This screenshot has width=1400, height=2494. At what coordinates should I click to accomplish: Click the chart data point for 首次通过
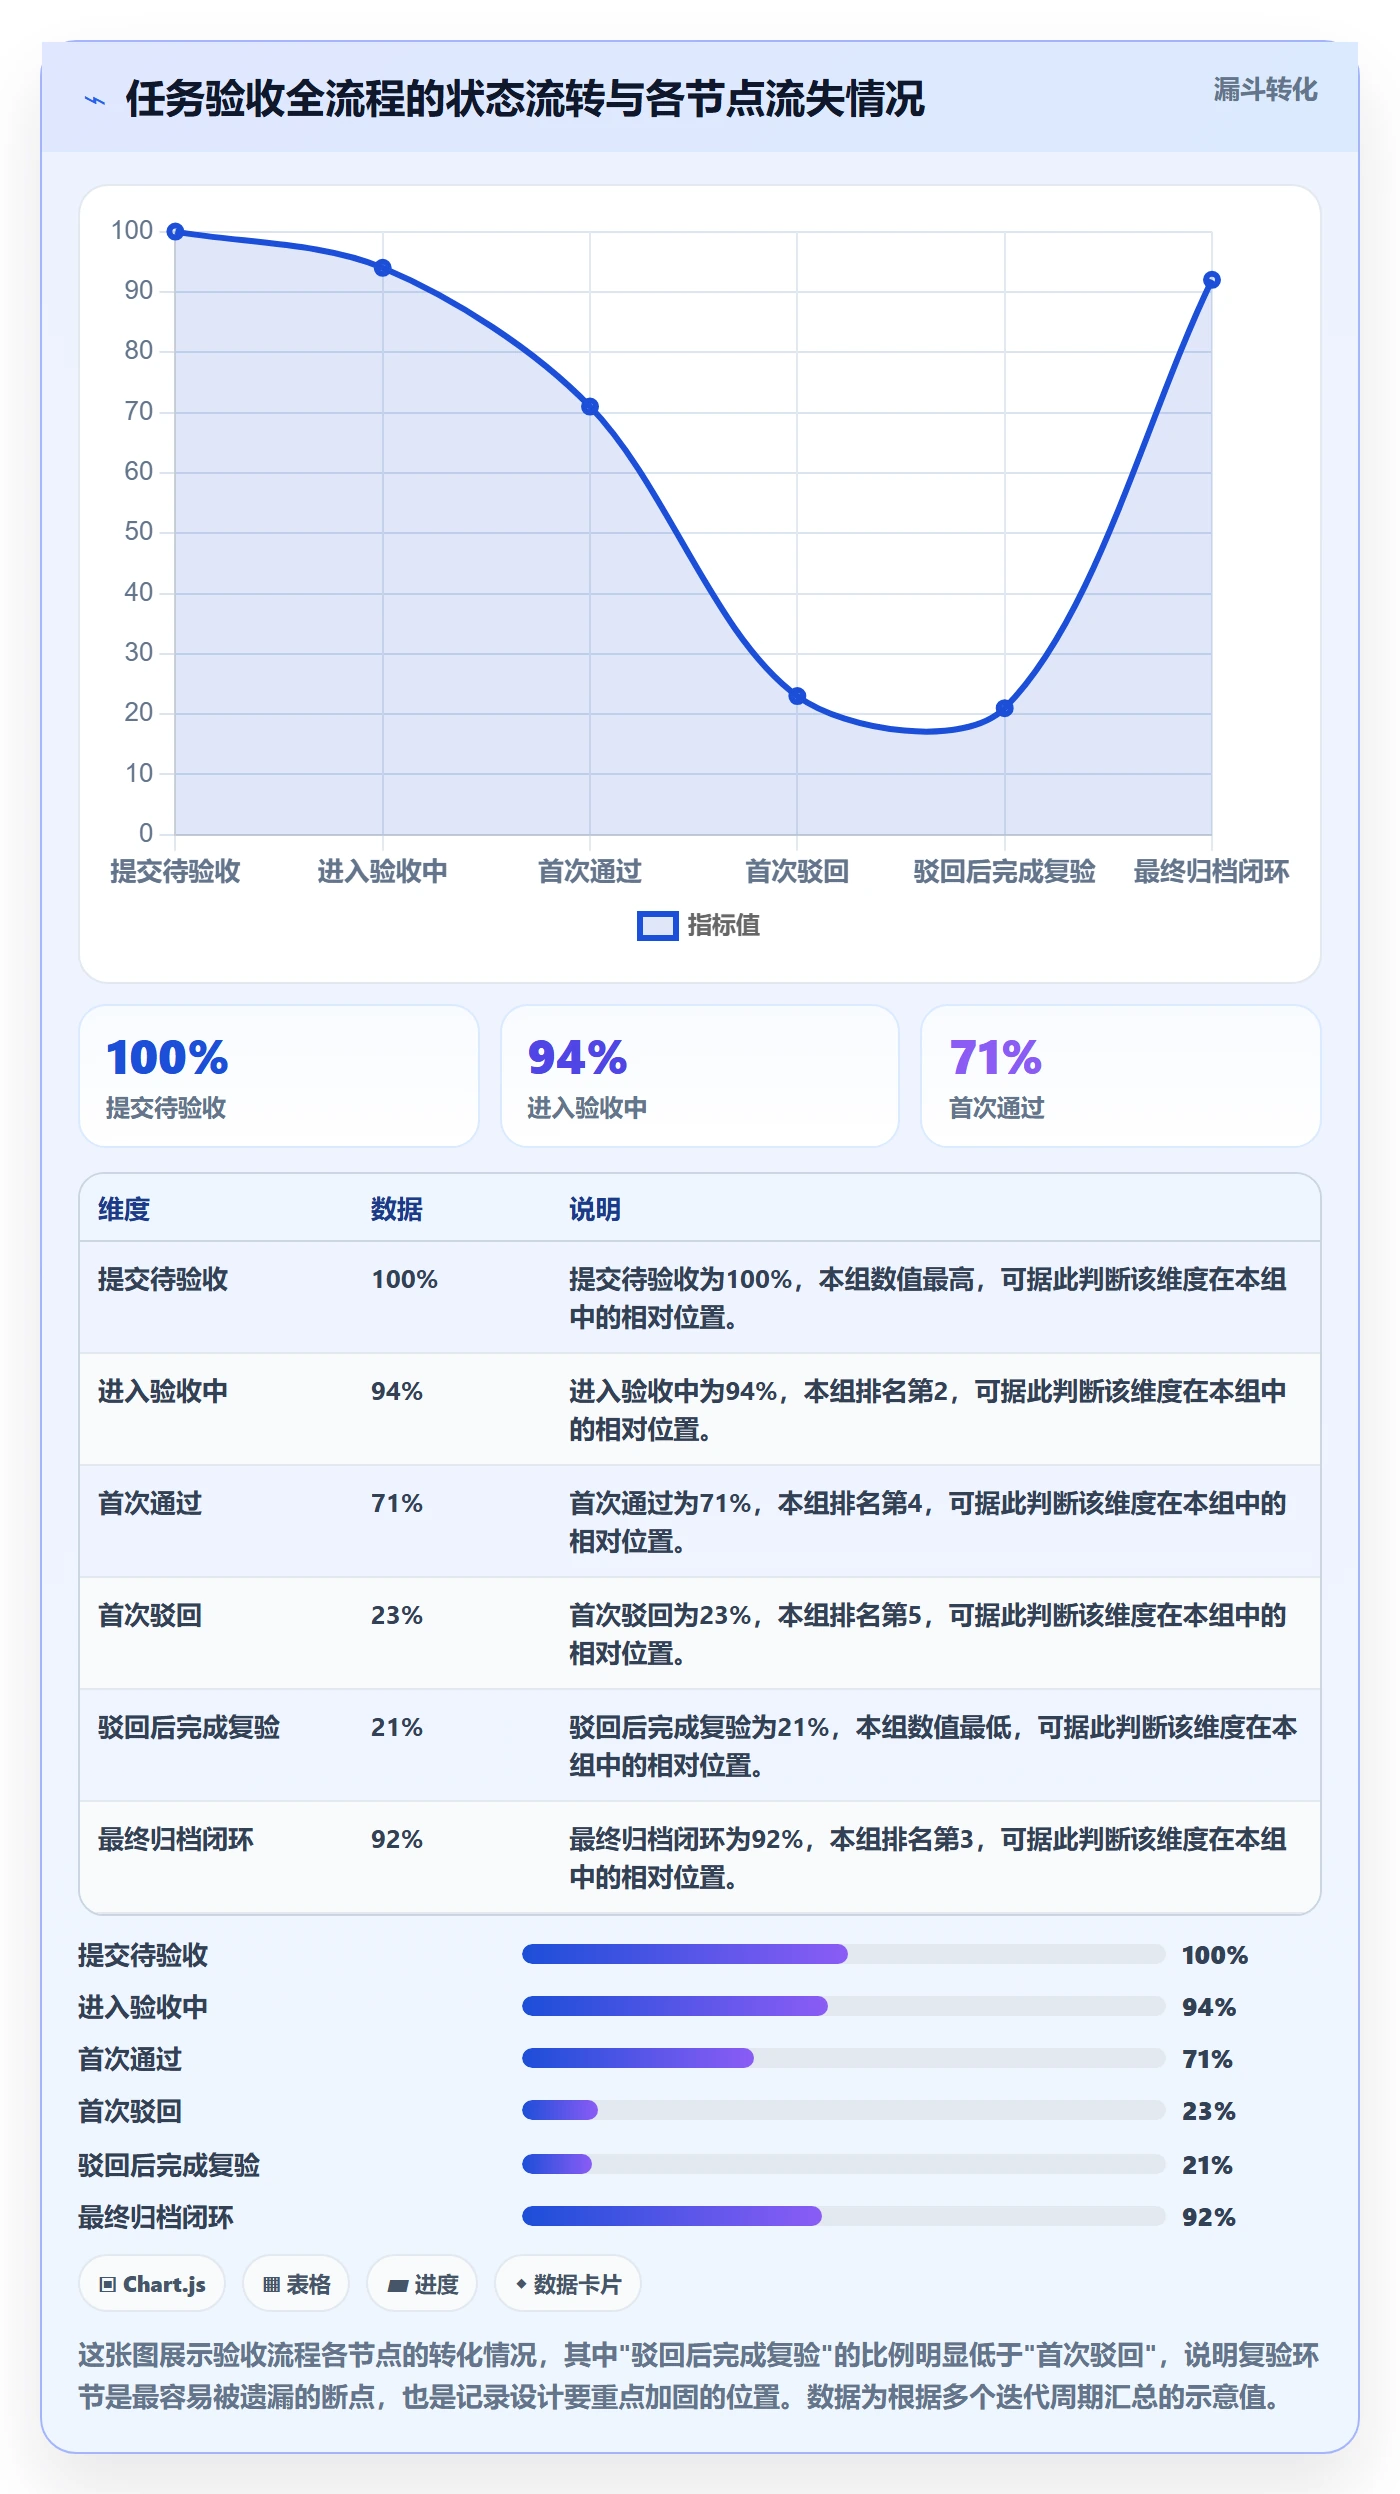point(590,407)
